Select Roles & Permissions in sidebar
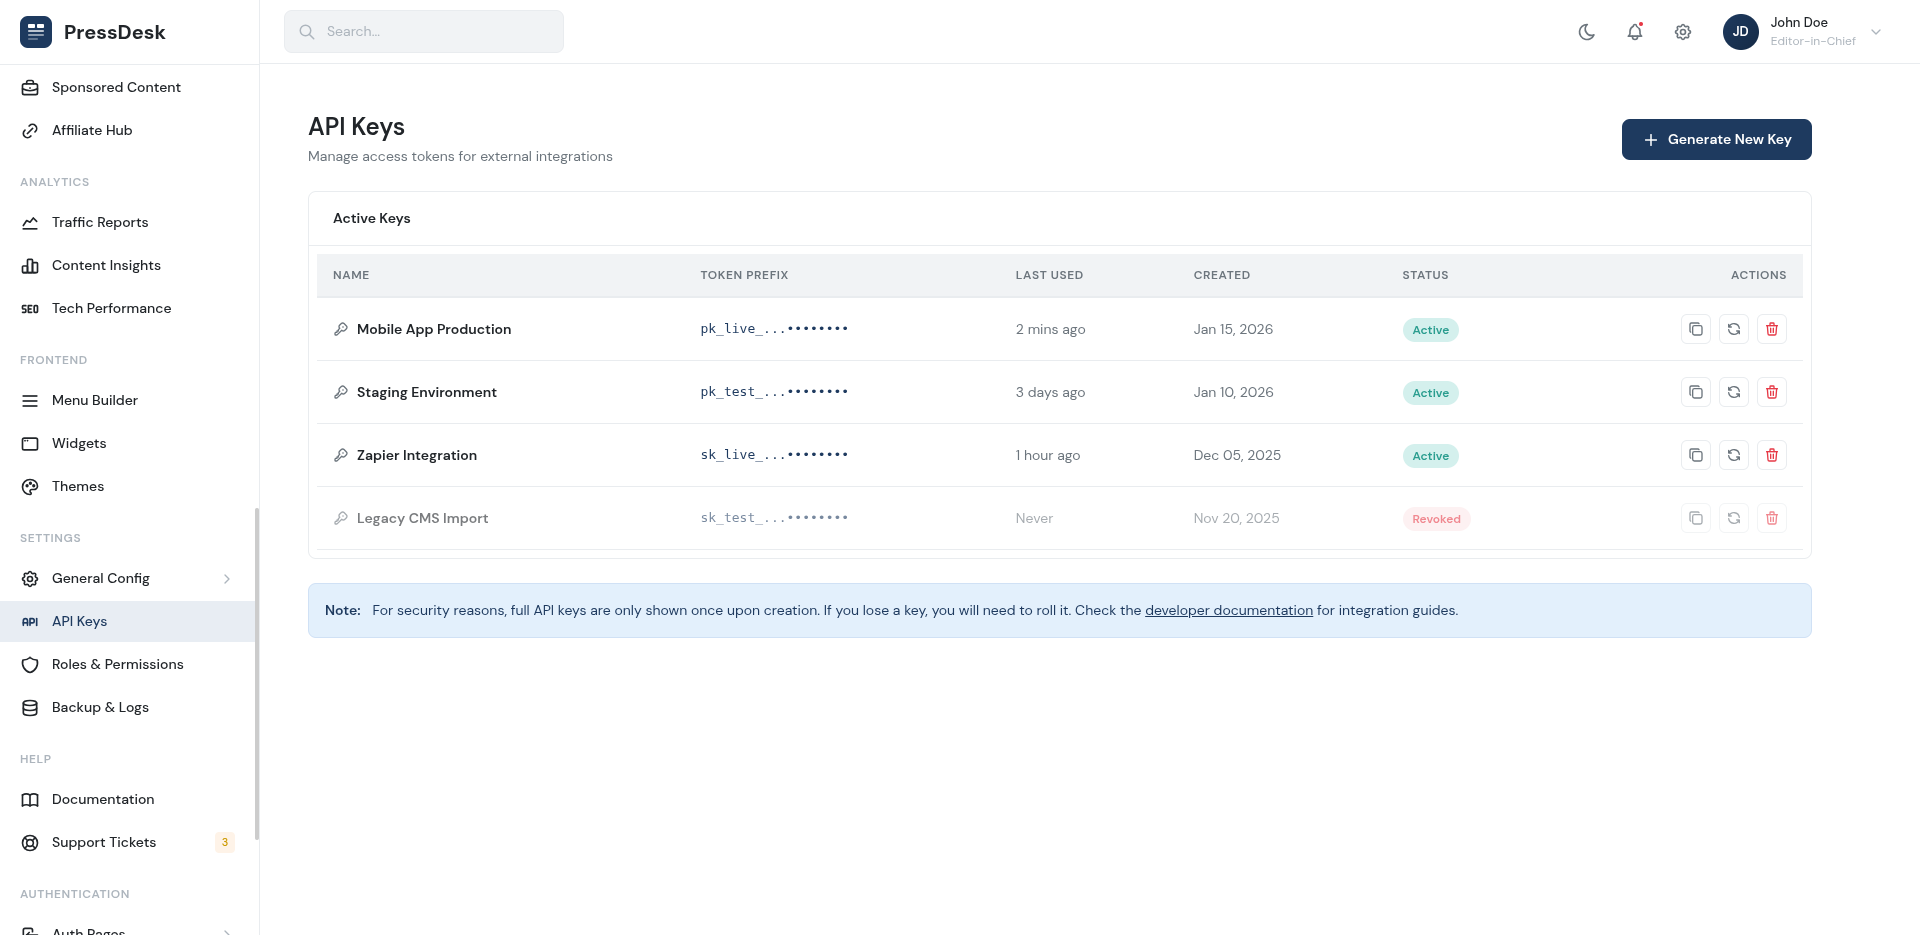Image resolution: width=1920 pixels, height=935 pixels. 117,664
